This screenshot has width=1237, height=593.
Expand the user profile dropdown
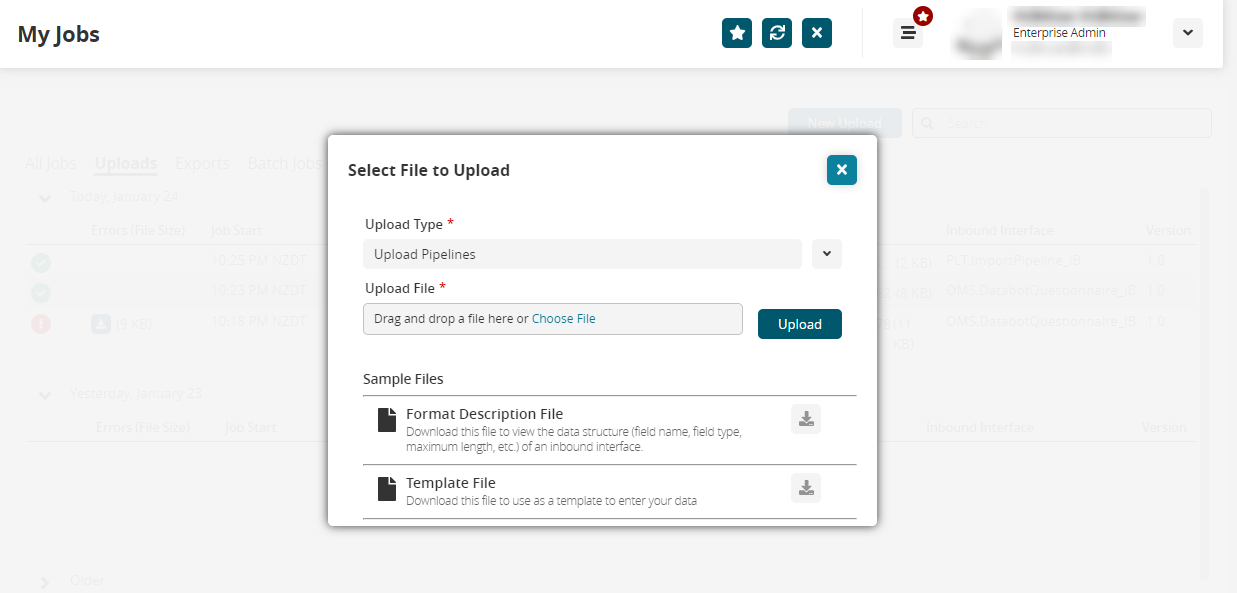tap(1187, 33)
